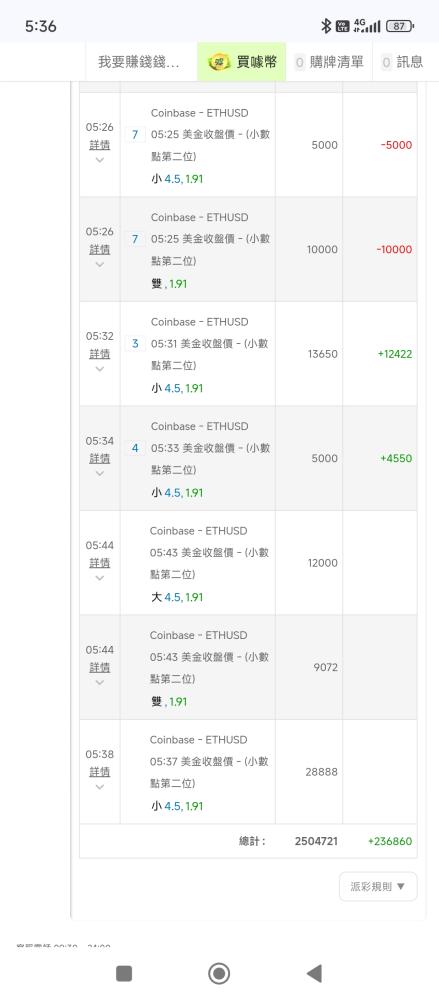This screenshot has width=439, height=1000.
Task: Tap the Android back triangle icon
Action: [314, 973]
